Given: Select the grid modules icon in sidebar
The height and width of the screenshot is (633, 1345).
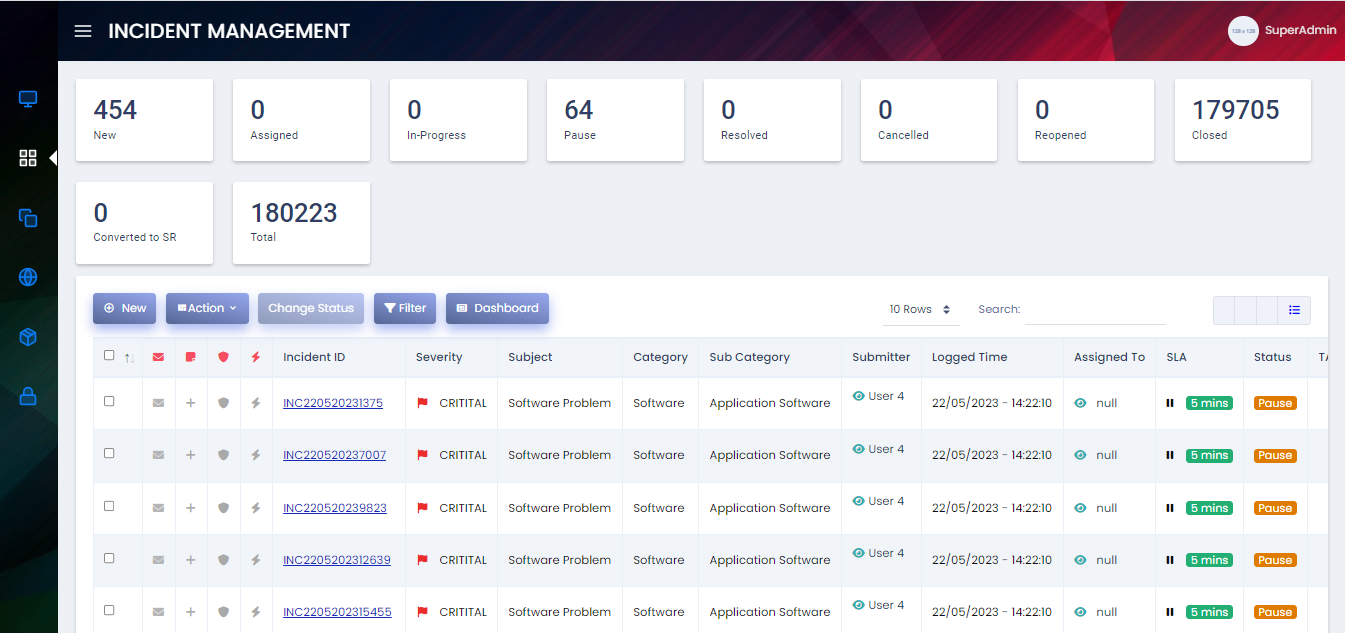Looking at the screenshot, I should [x=28, y=158].
